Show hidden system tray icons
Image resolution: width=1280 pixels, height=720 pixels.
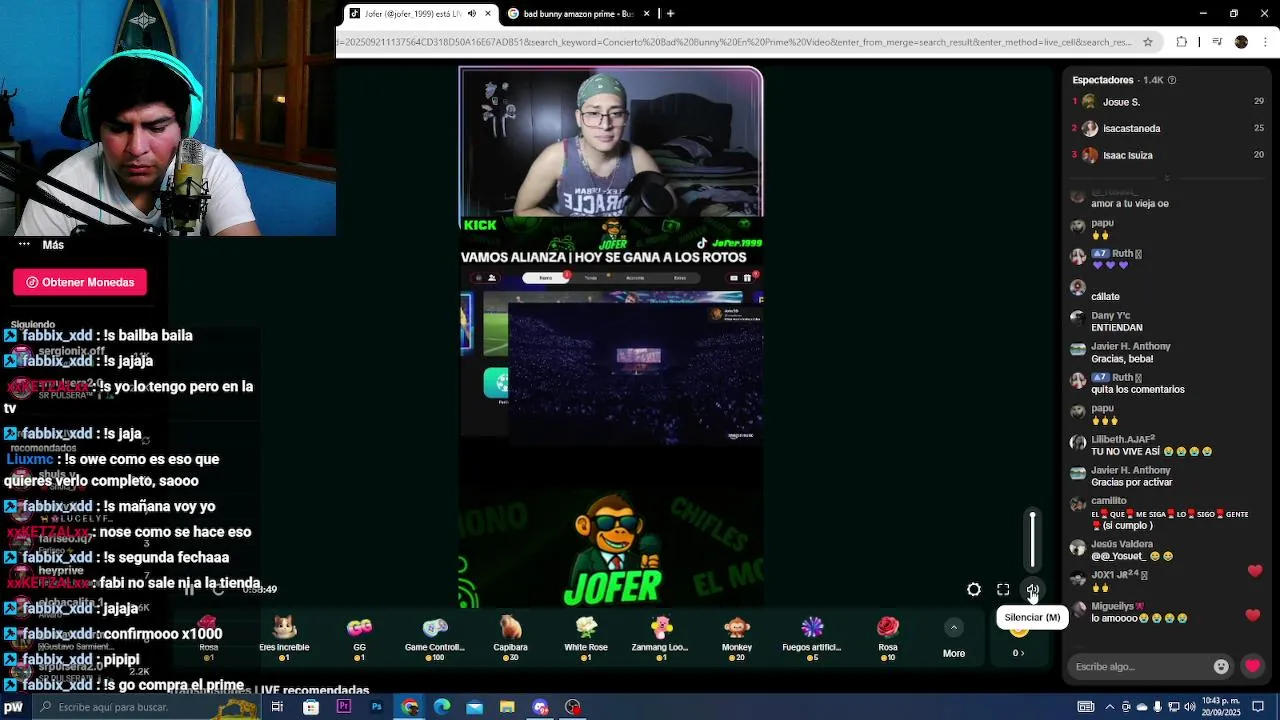[1111, 707]
